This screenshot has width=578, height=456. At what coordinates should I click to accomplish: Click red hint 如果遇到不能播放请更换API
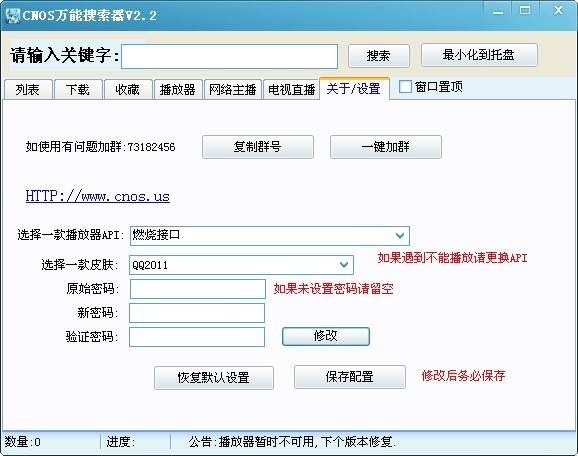coord(453,258)
